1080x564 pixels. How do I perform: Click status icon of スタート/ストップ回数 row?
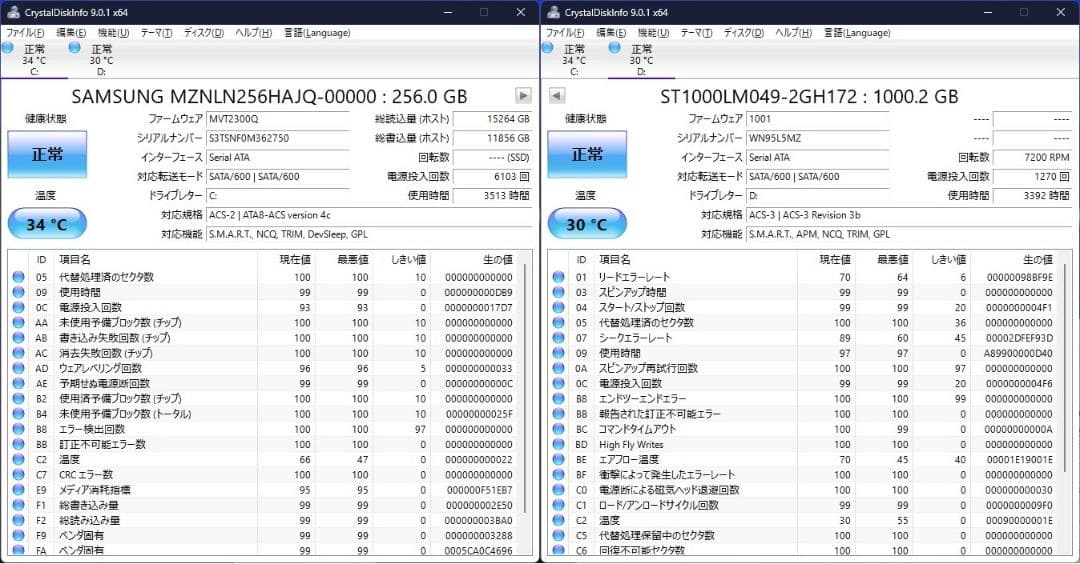tap(559, 307)
